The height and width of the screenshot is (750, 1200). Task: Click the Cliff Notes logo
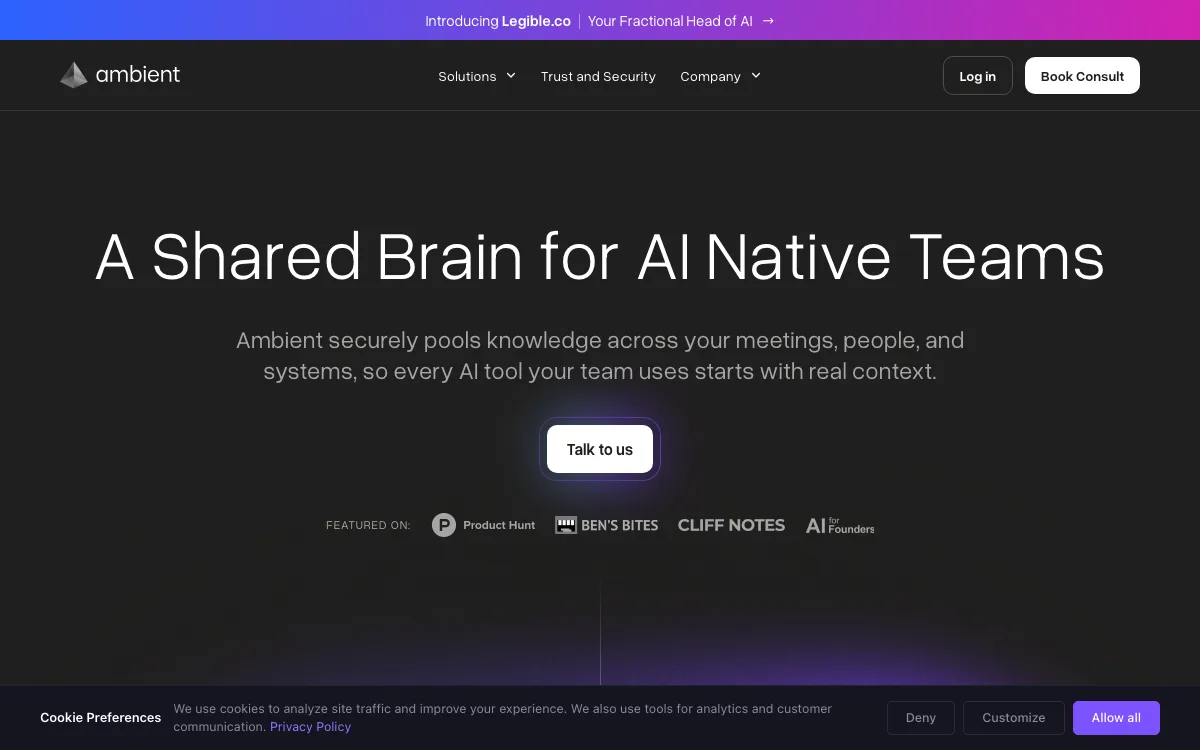click(x=731, y=525)
